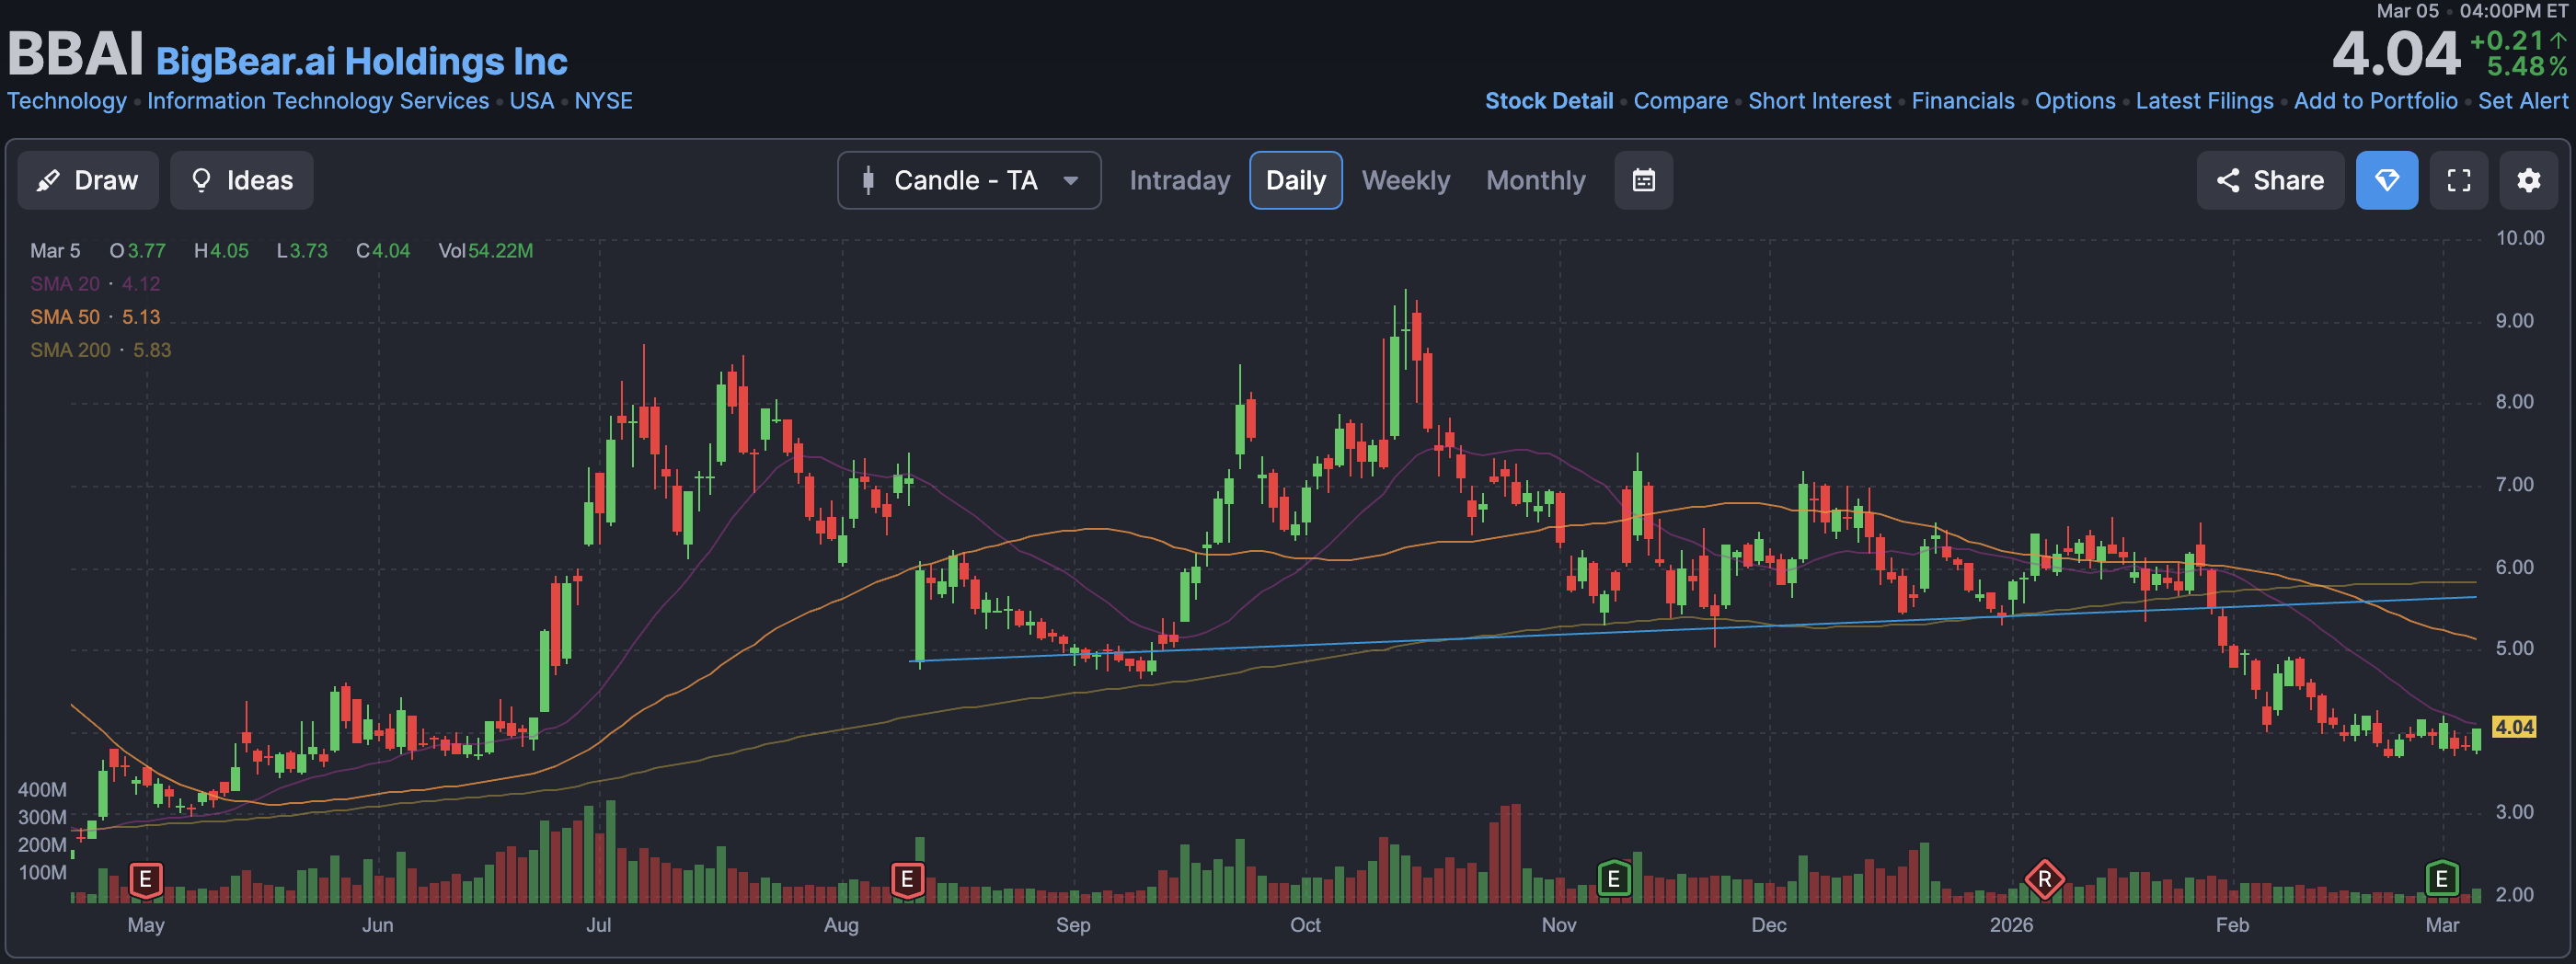Click the Oct label on date axis

1304,925
